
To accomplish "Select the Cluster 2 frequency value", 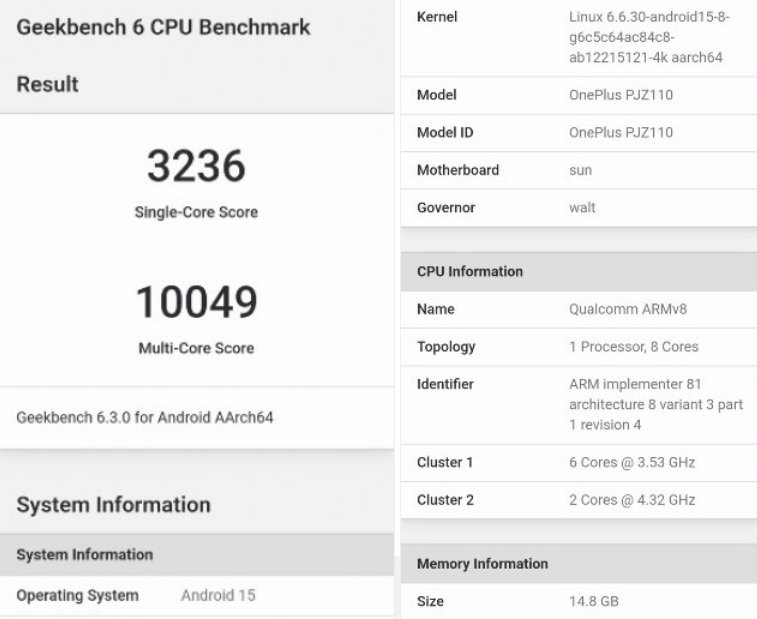I will pos(631,499).
